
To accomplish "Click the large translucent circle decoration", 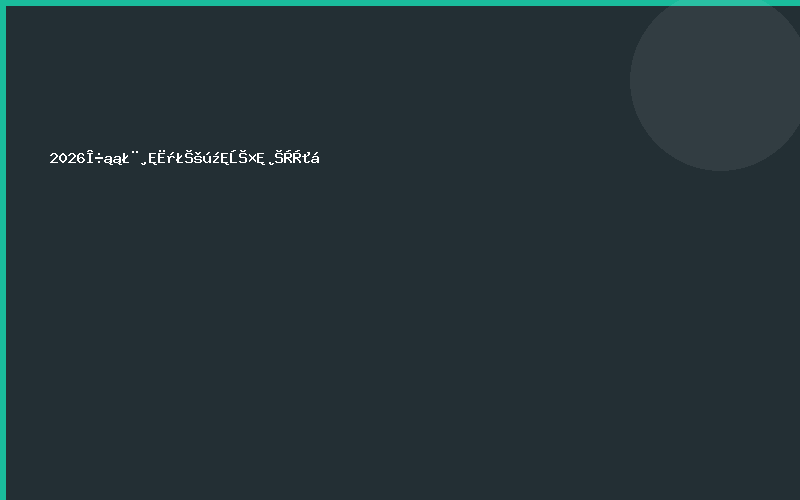I will coord(715,85).
